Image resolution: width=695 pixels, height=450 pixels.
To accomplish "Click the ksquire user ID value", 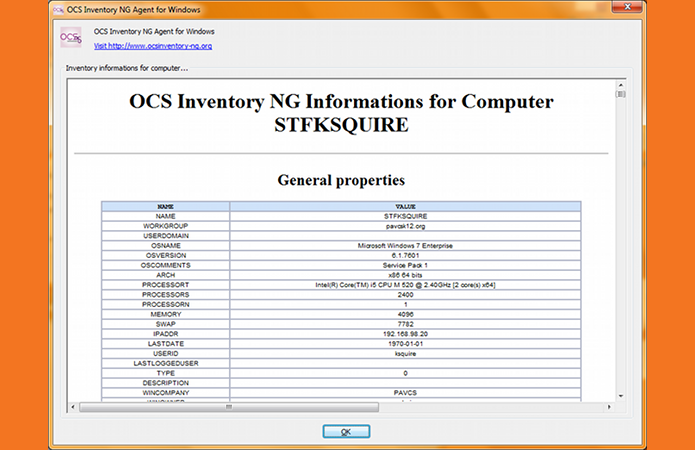I will [x=405, y=353].
